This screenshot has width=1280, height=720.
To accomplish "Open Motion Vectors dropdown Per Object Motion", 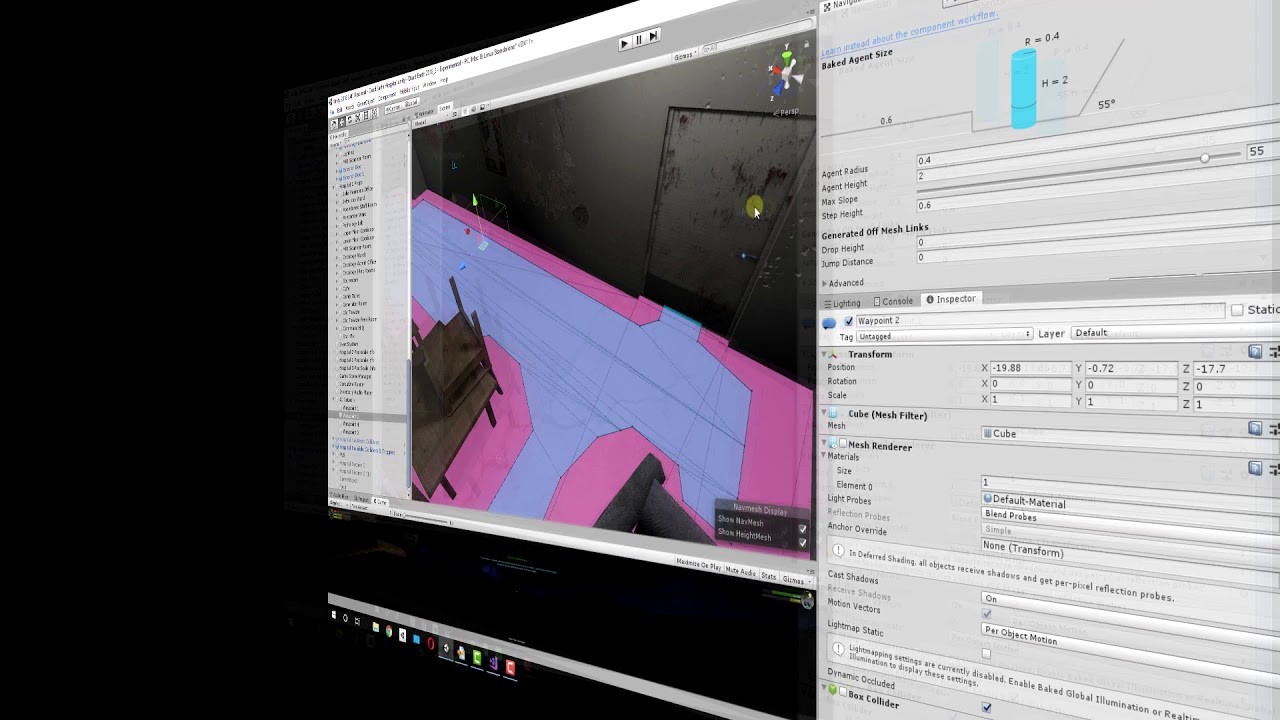I will click(1129, 648).
